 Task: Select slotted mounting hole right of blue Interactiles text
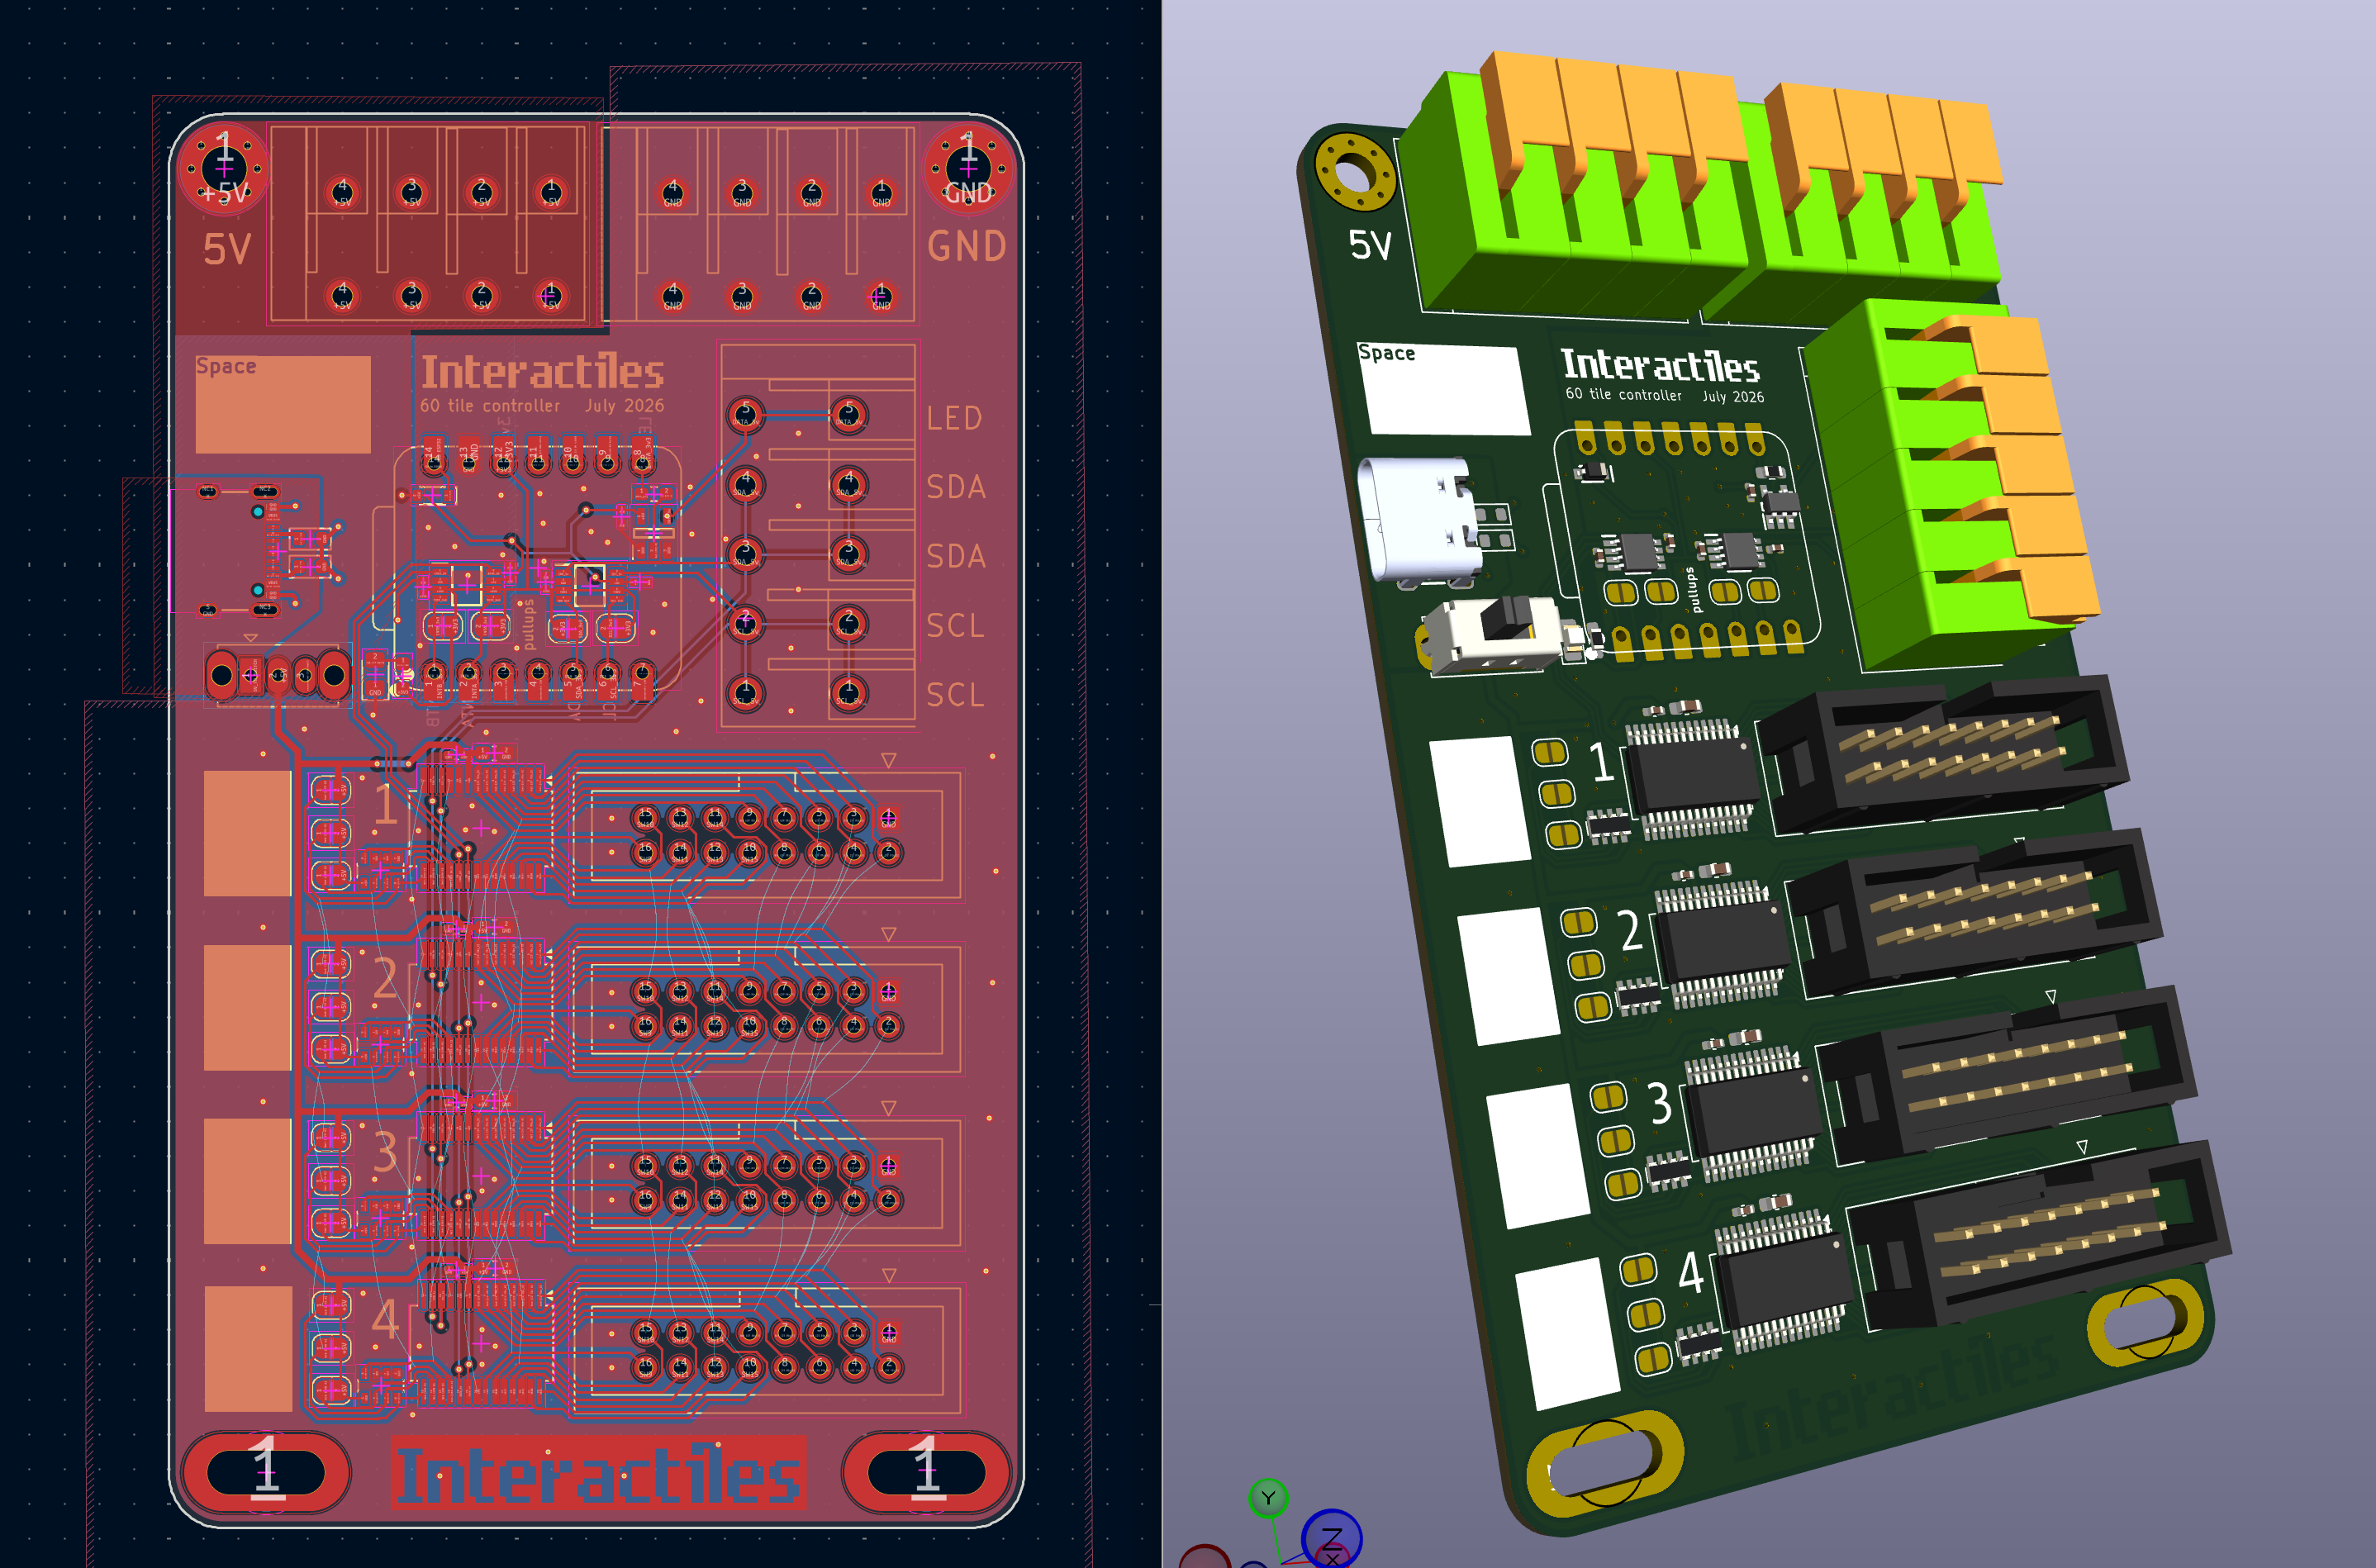927,1472
